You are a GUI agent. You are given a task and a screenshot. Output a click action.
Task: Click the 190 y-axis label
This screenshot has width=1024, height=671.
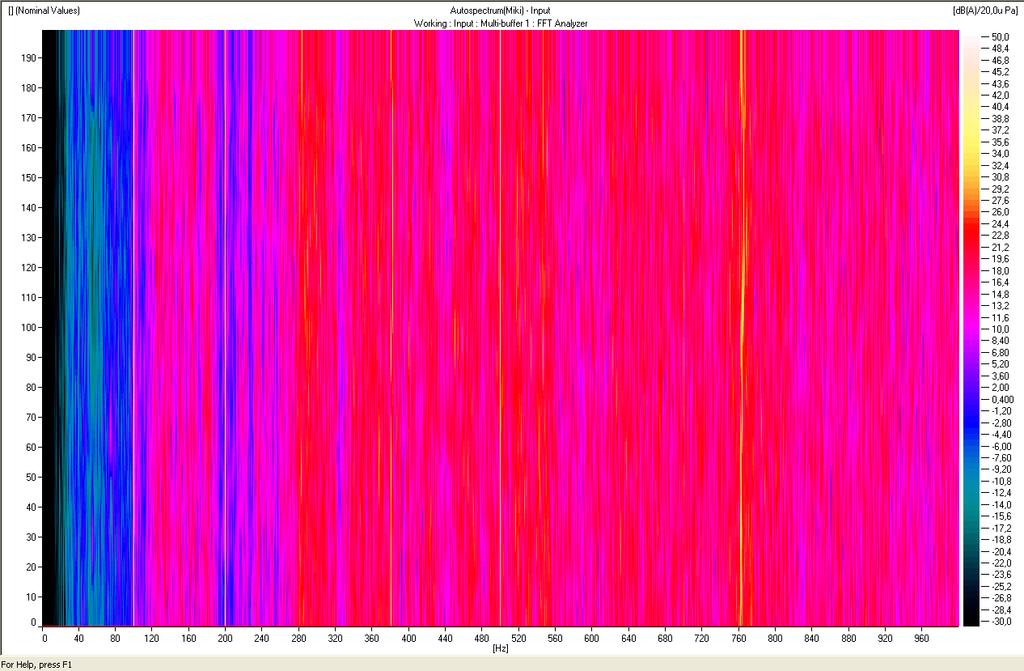tap(29, 57)
